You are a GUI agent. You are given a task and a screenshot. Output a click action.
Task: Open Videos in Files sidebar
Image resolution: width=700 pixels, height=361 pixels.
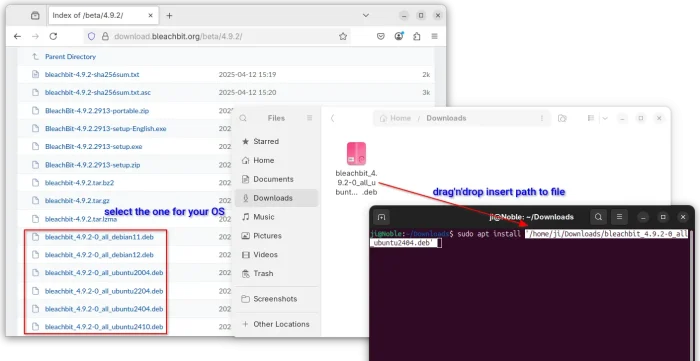pyautogui.click(x=276, y=254)
